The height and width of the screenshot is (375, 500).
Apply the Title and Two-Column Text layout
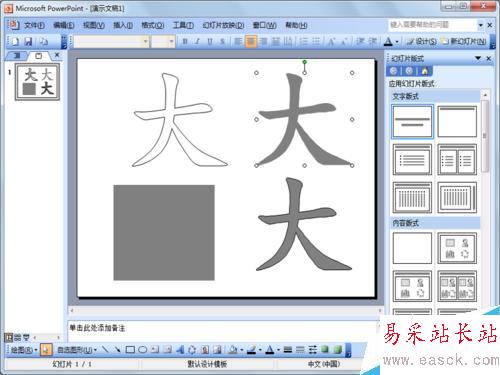pyautogui.click(x=457, y=160)
